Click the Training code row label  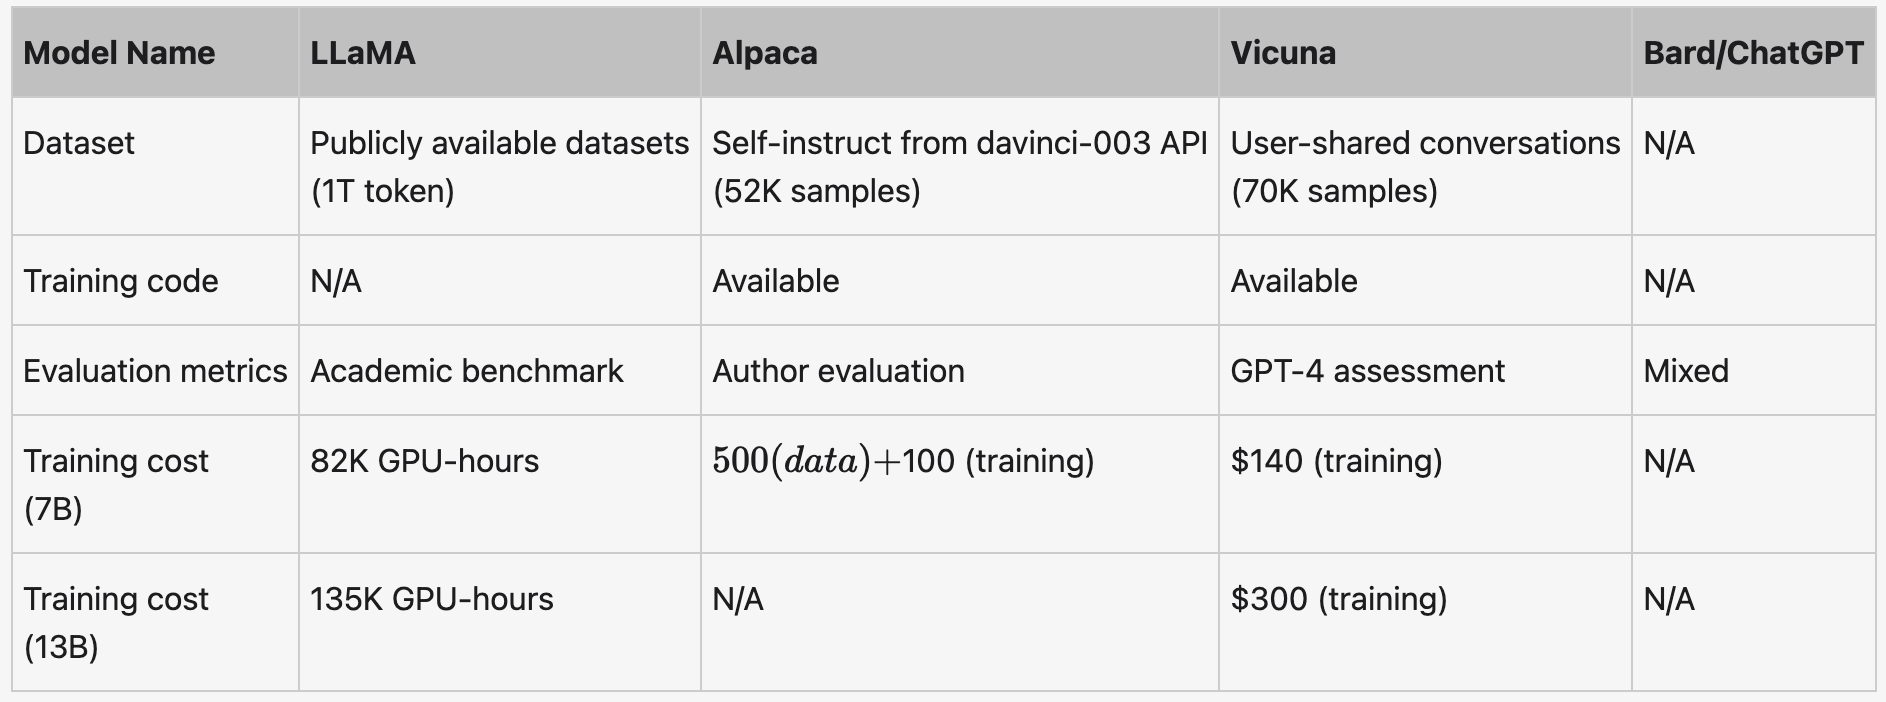pyautogui.click(x=155, y=280)
